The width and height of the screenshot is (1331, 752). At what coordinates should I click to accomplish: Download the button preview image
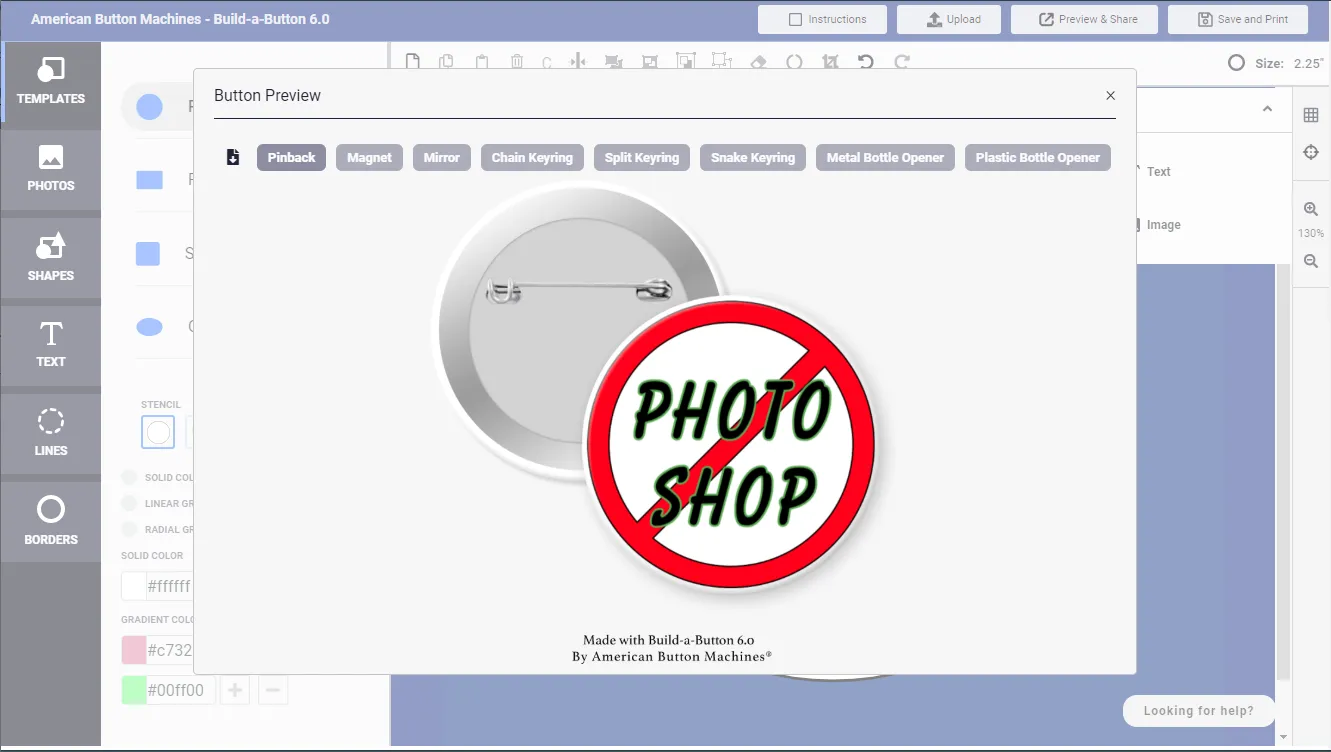click(233, 157)
